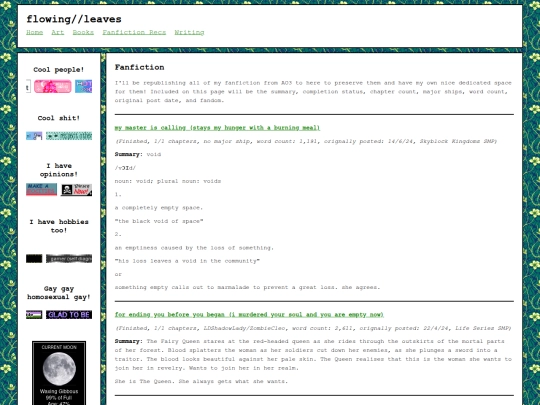Click "his loss leaves a void in the community"

[187, 261]
